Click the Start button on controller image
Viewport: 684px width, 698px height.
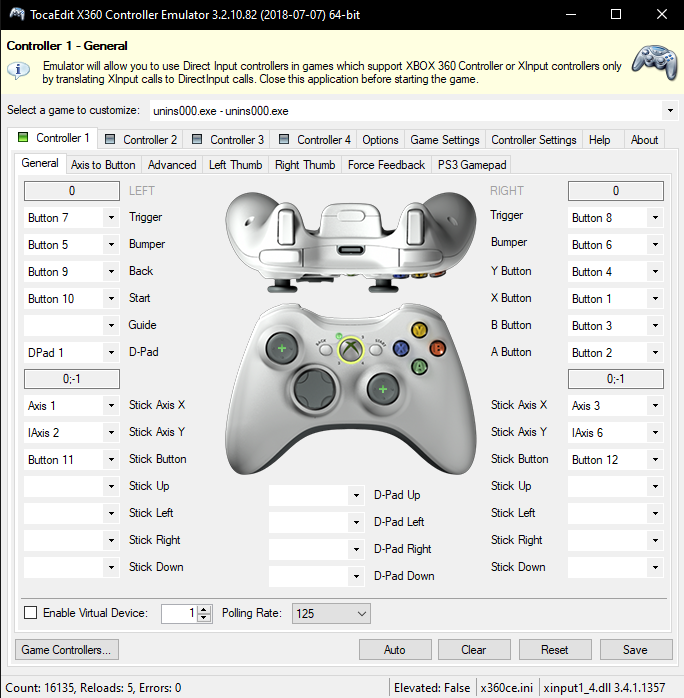tap(376, 350)
